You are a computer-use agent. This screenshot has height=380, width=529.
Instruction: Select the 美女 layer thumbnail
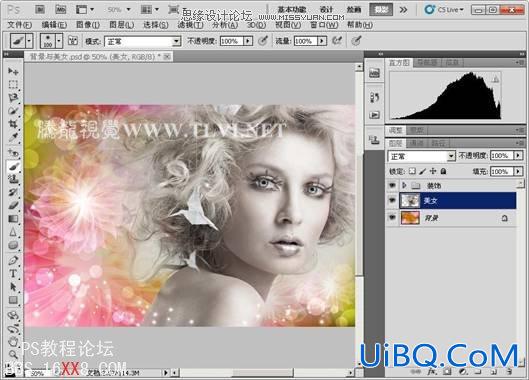410,201
